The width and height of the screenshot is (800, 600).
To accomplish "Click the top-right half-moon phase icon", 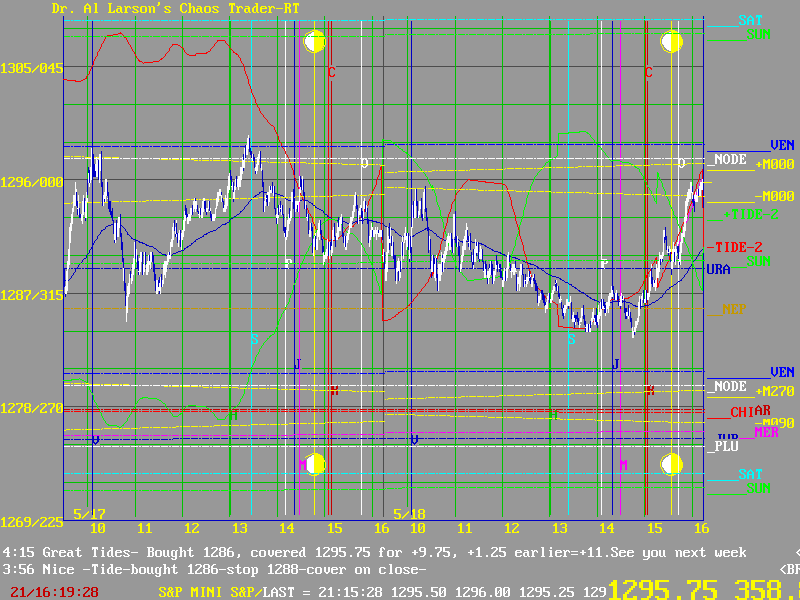I will tap(672, 41).
